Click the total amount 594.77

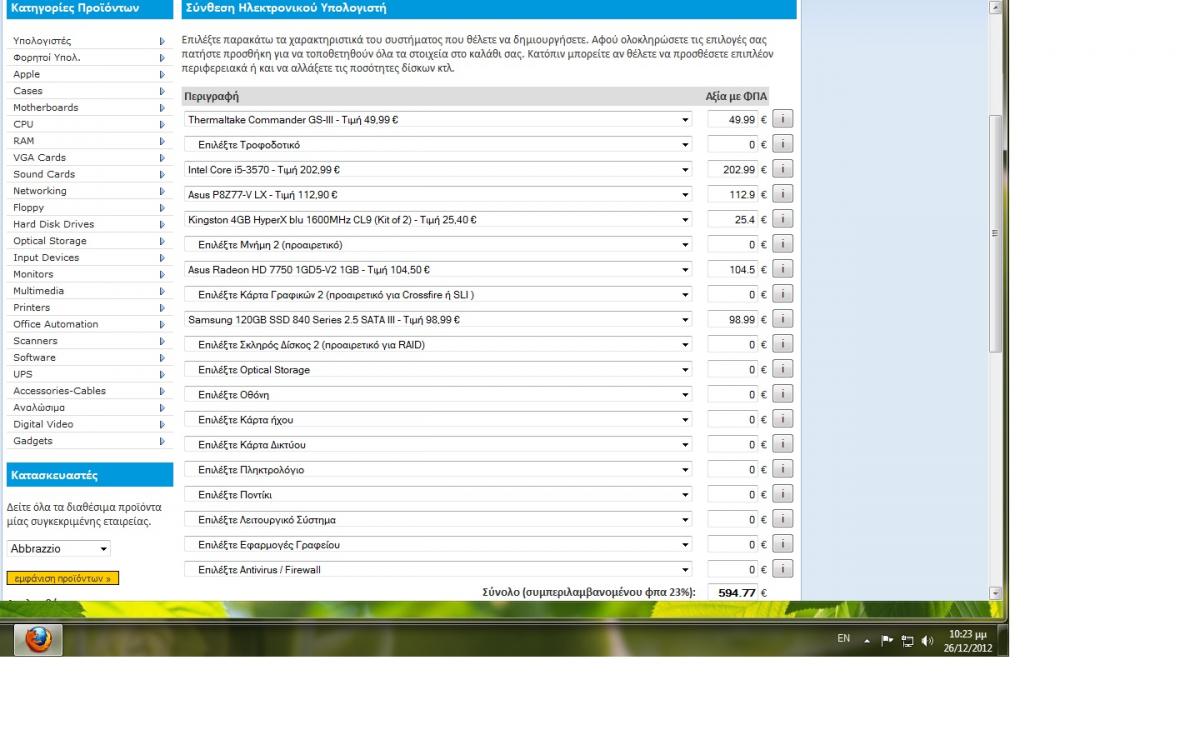(737, 593)
